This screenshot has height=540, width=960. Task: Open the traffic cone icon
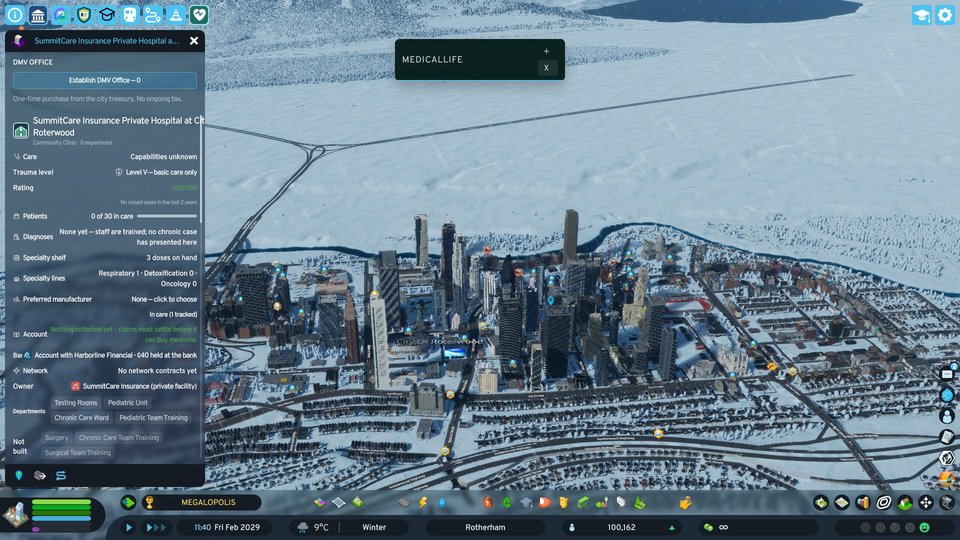[x=176, y=15]
